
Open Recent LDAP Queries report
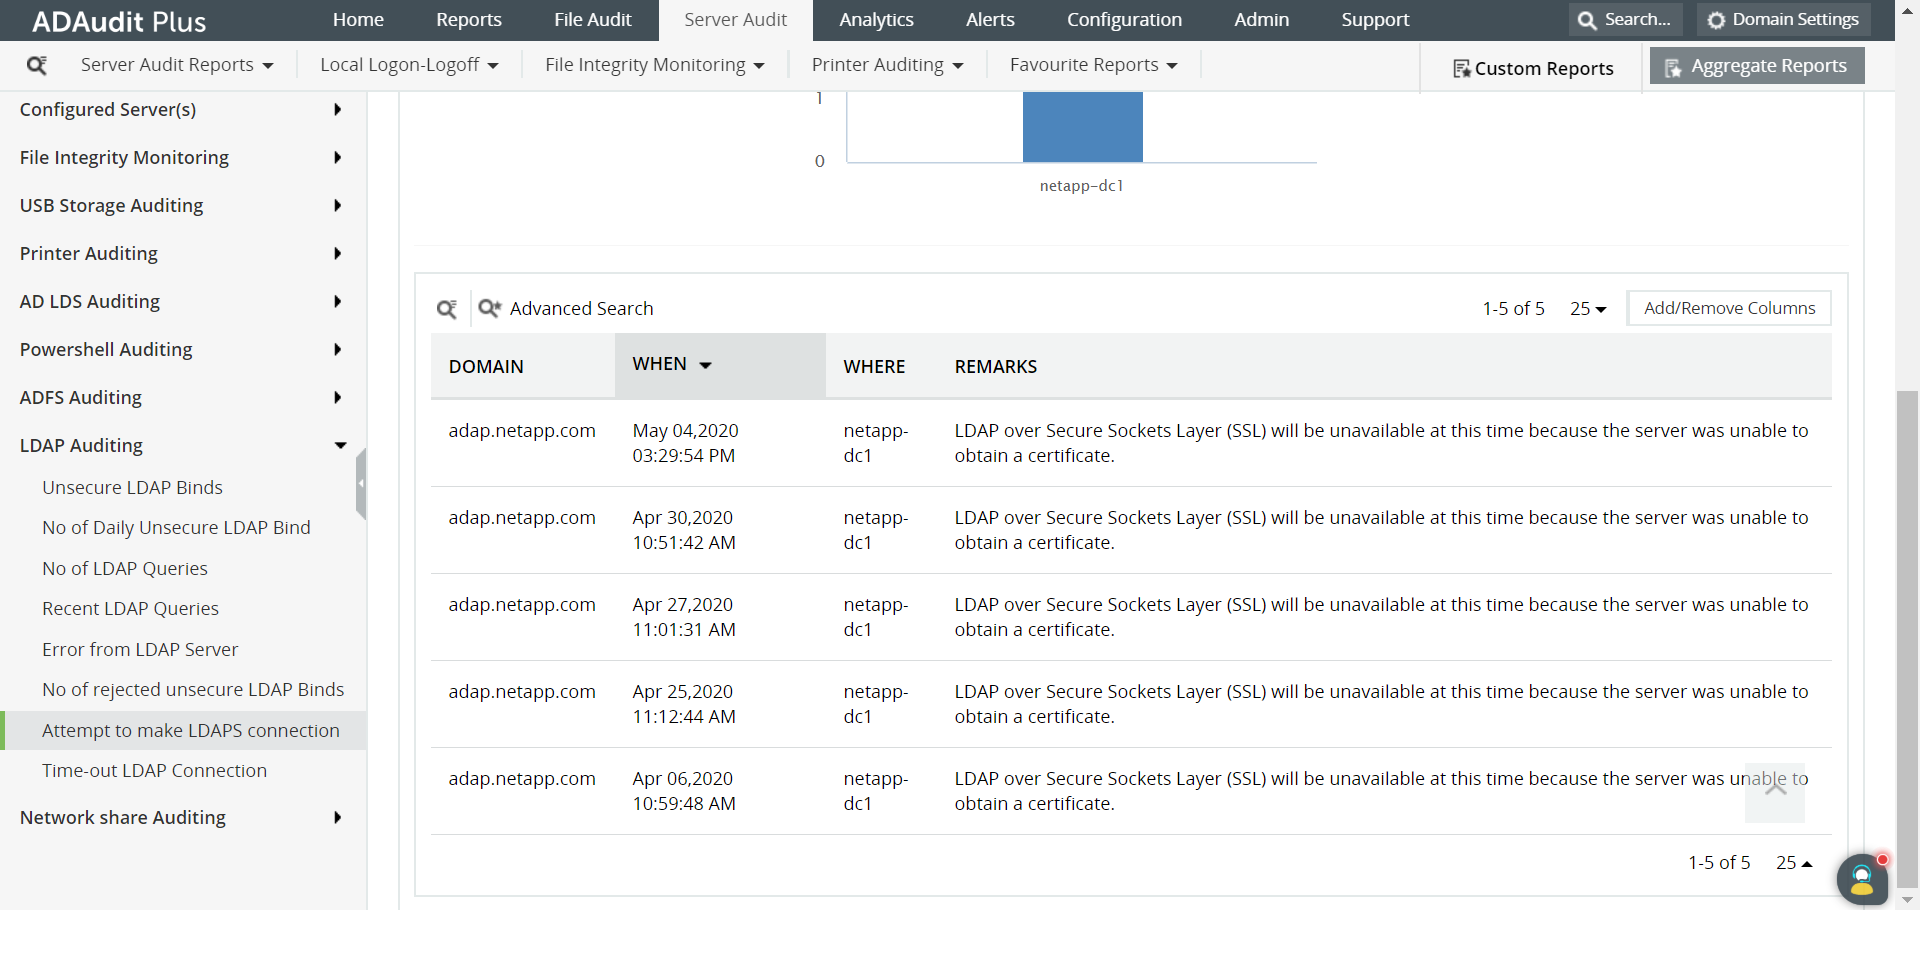click(130, 608)
